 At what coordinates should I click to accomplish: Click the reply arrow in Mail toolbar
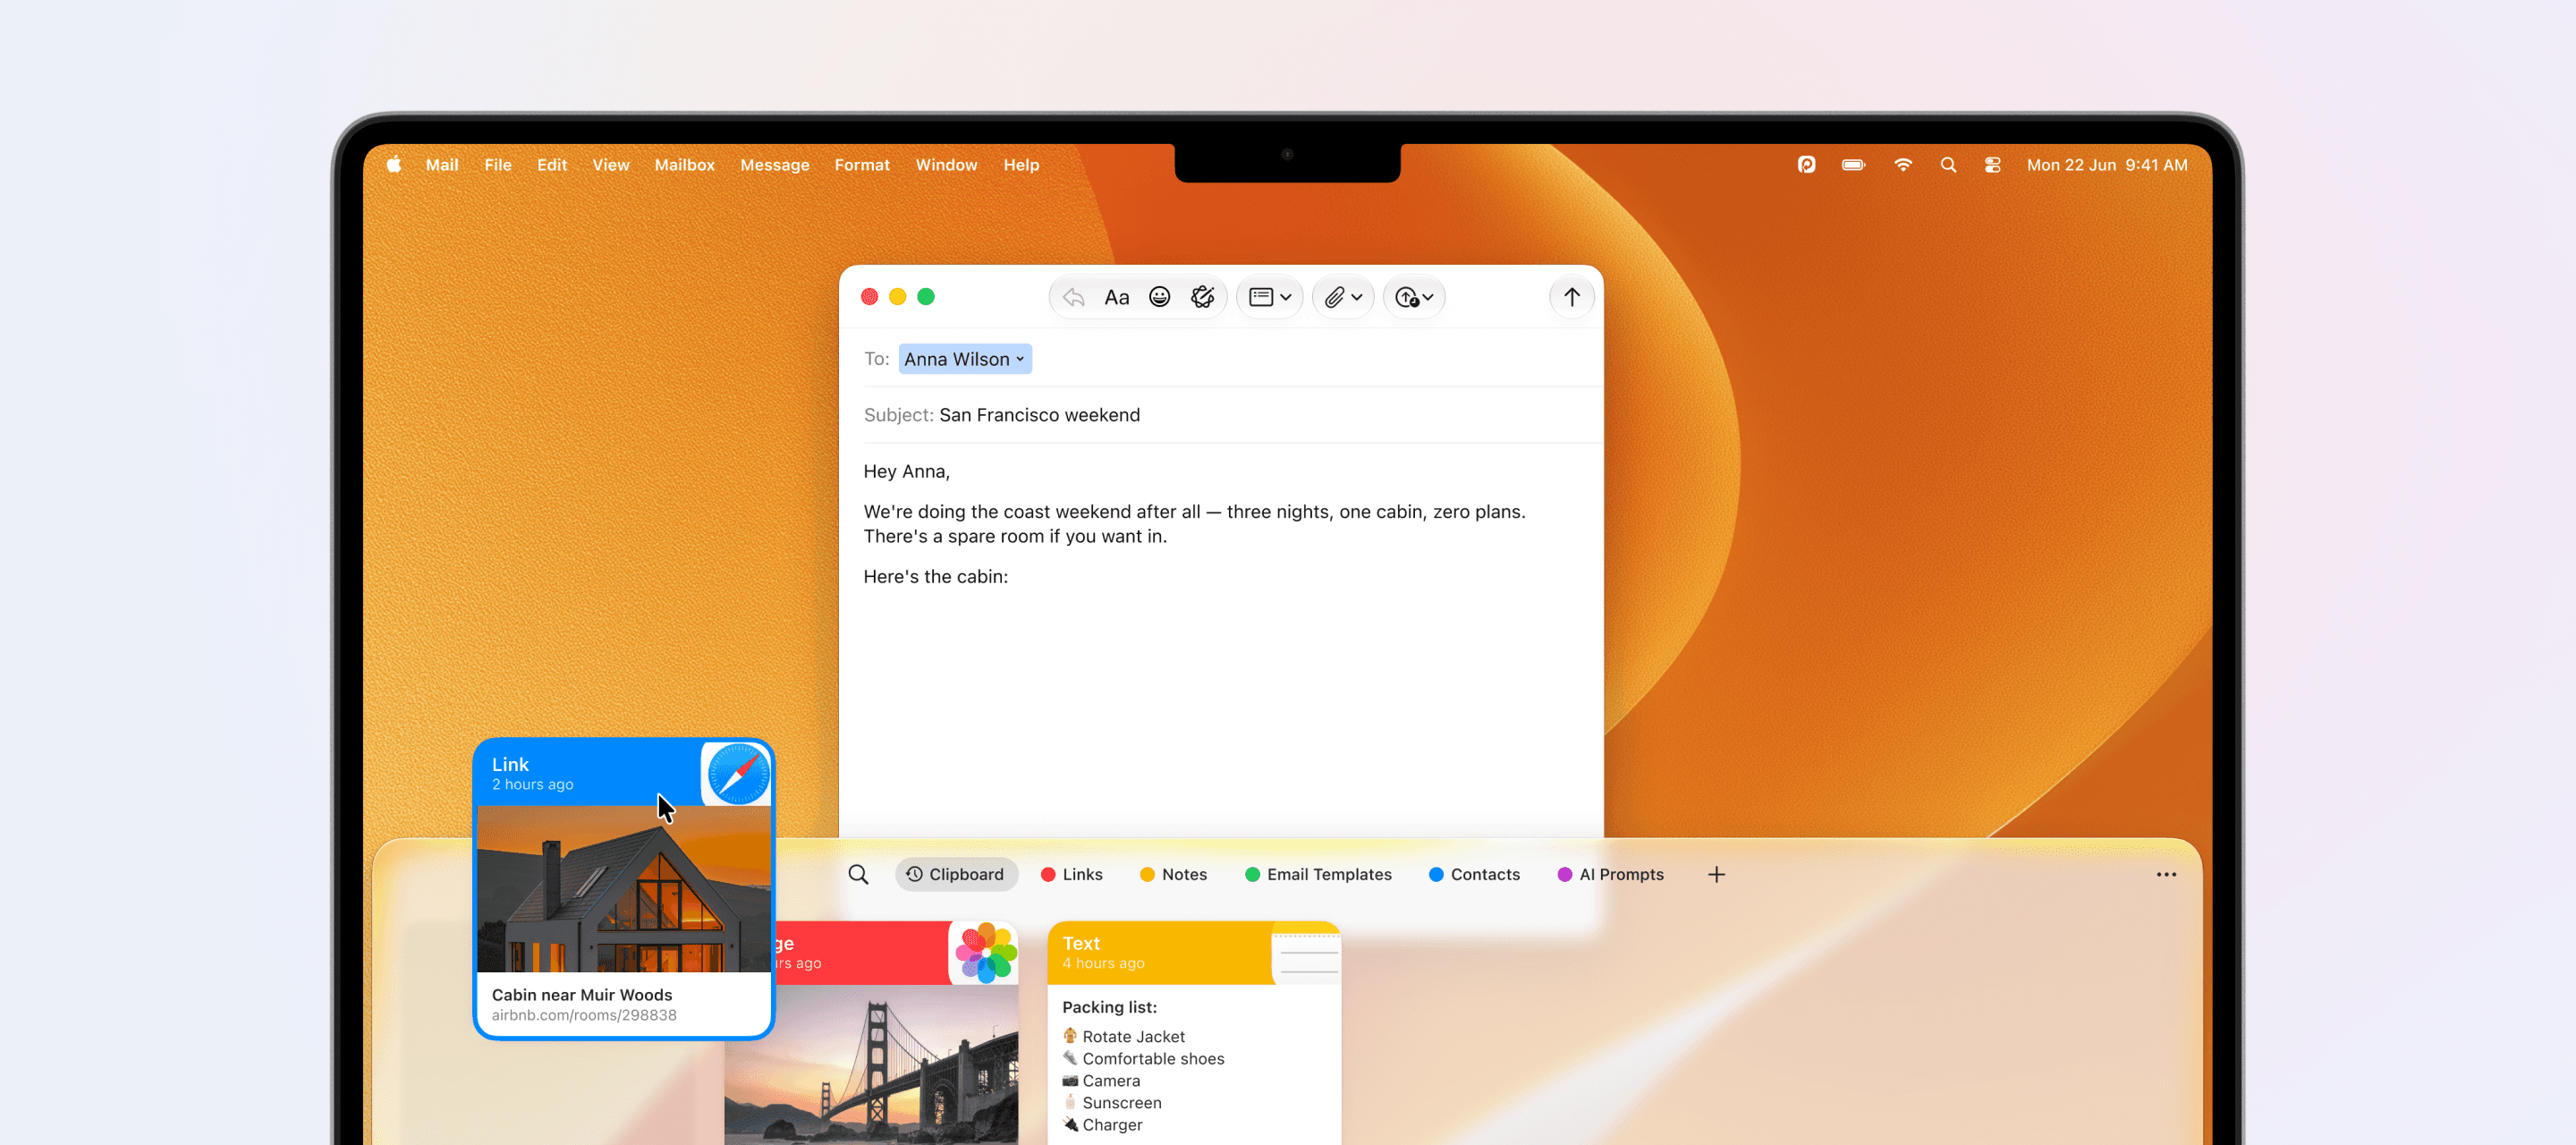pyautogui.click(x=1074, y=297)
